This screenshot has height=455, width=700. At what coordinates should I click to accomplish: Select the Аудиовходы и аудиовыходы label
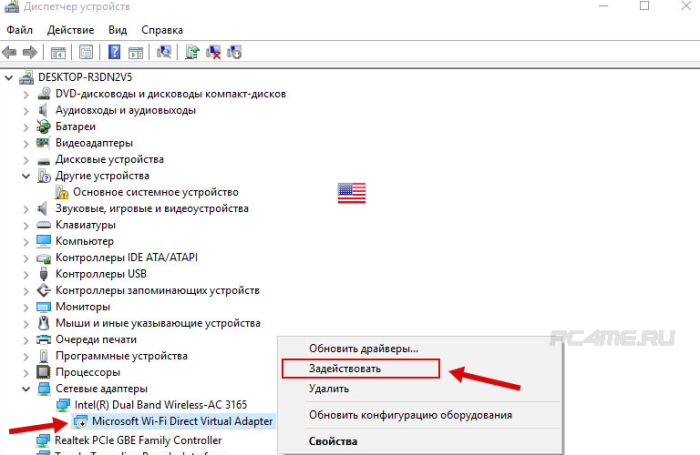pos(125,110)
